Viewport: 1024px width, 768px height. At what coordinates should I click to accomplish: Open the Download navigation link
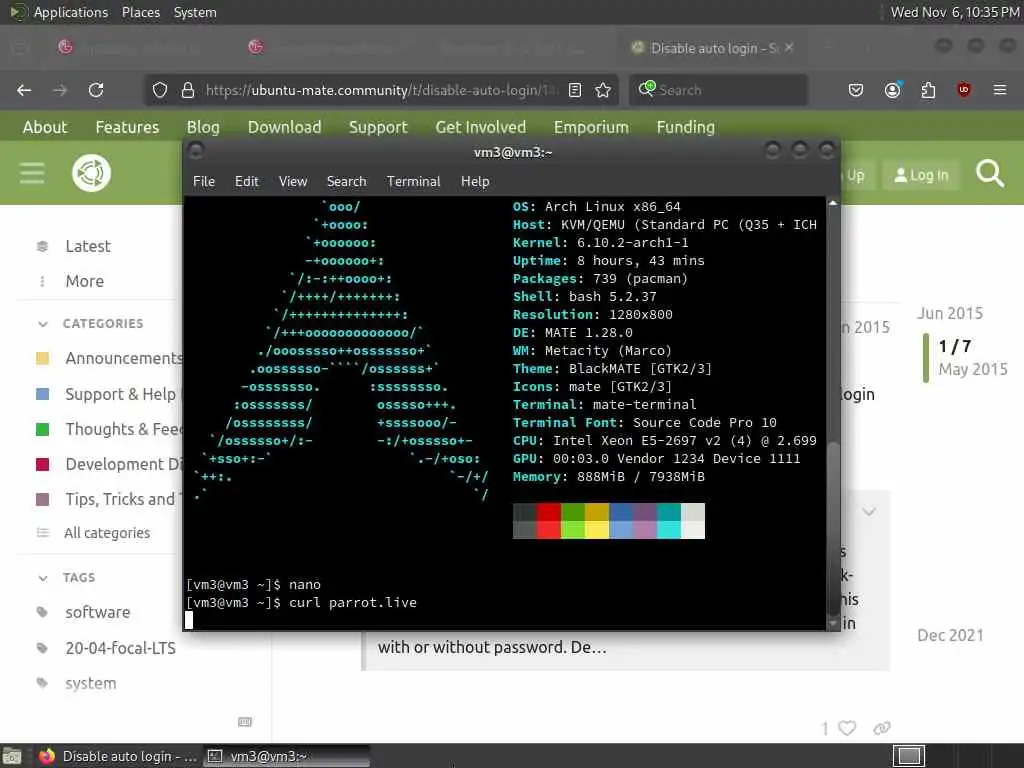coord(284,127)
